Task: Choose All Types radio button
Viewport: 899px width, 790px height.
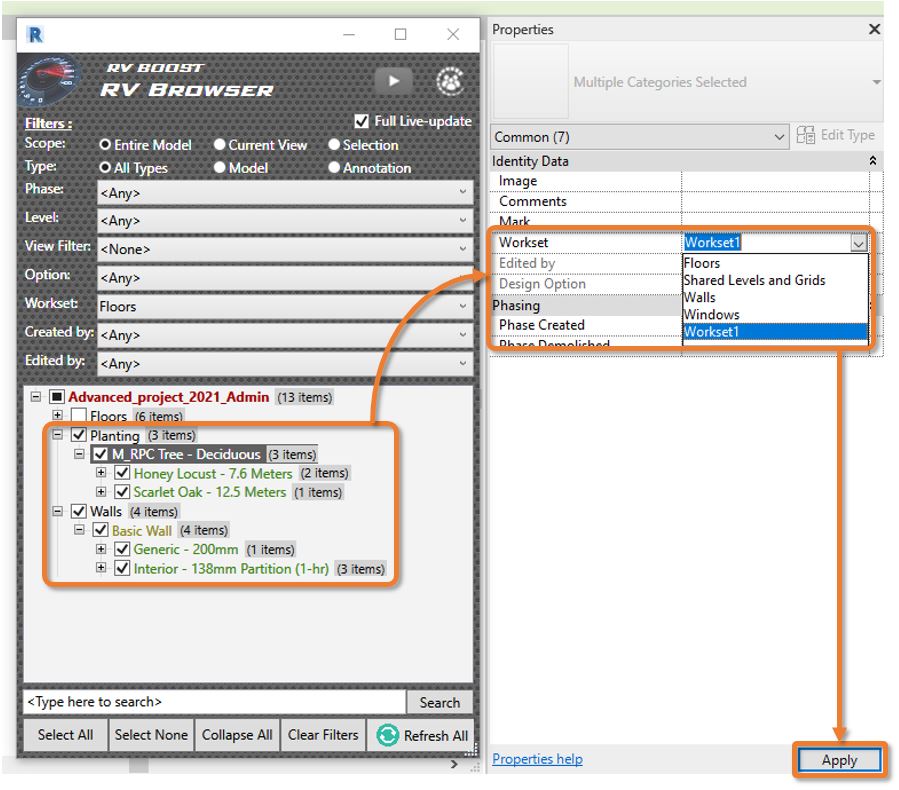Action: (105, 167)
